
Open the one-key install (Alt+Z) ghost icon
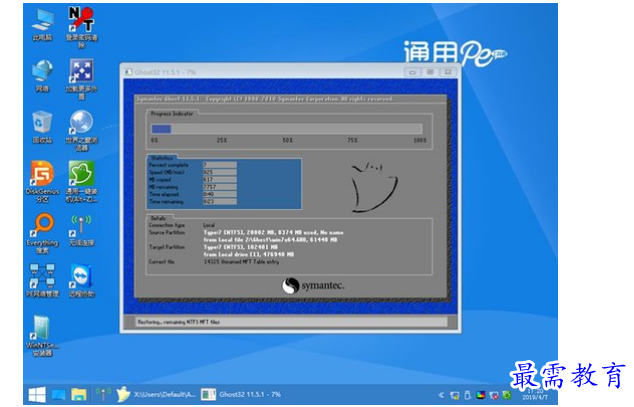81,181
